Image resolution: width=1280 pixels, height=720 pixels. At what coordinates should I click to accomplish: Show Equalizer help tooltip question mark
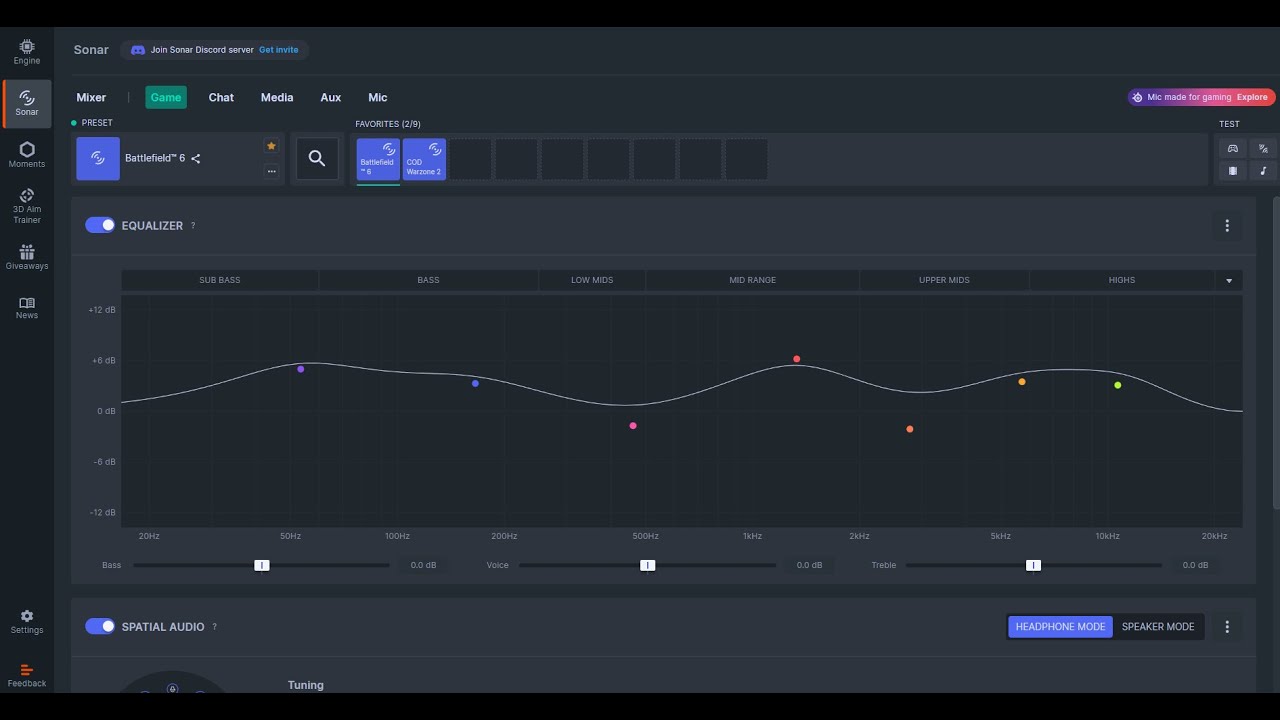click(x=193, y=226)
